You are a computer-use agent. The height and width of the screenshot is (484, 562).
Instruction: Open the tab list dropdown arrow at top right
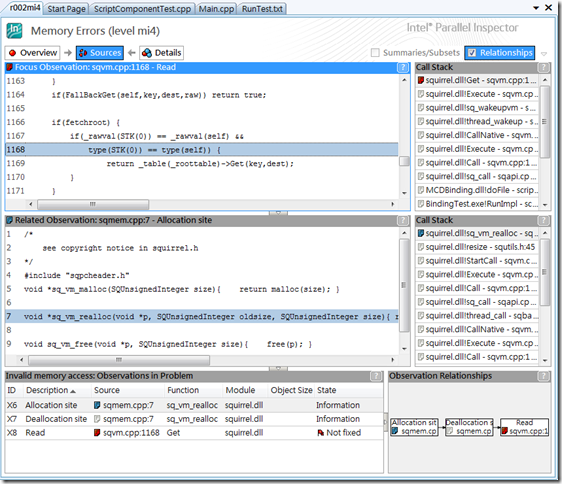click(536, 8)
